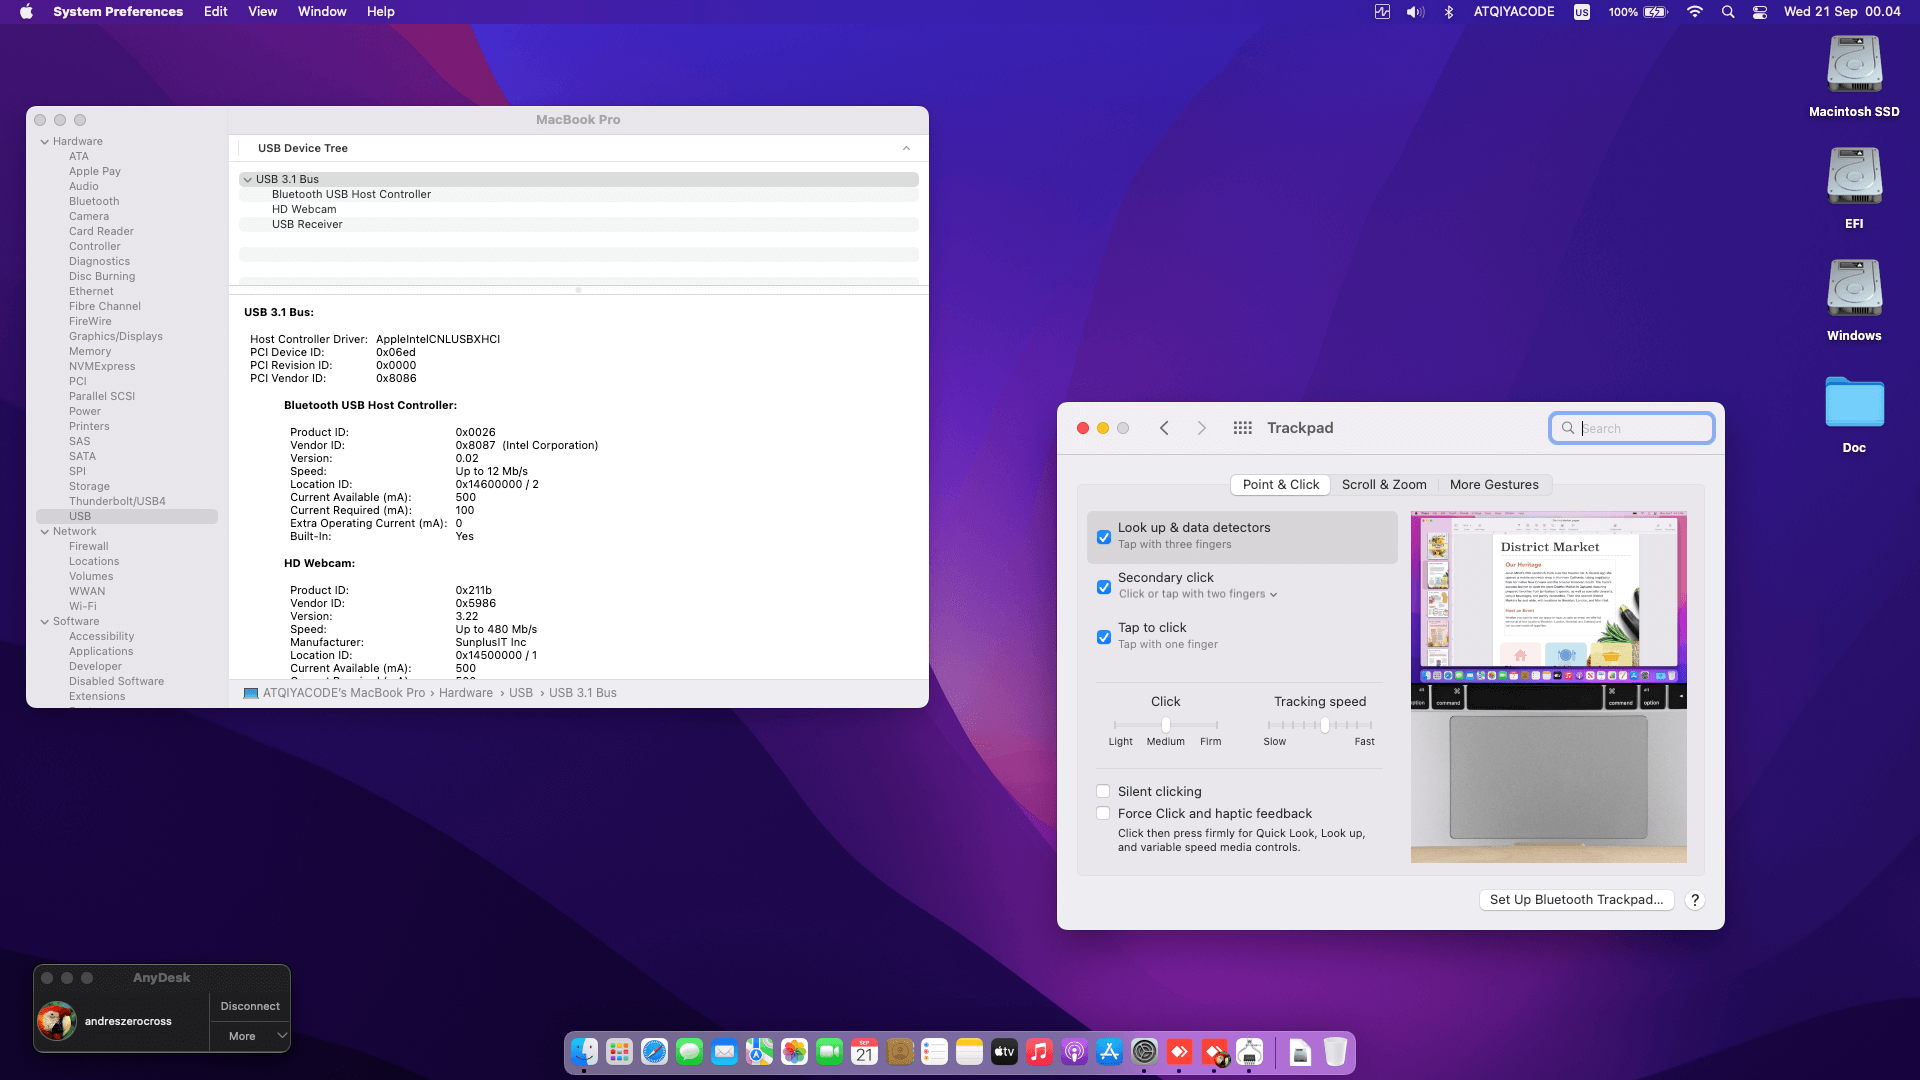This screenshot has height=1080, width=1920.
Task: Open System Information chip icon in the Dock
Action: (x=1249, y=1052)
